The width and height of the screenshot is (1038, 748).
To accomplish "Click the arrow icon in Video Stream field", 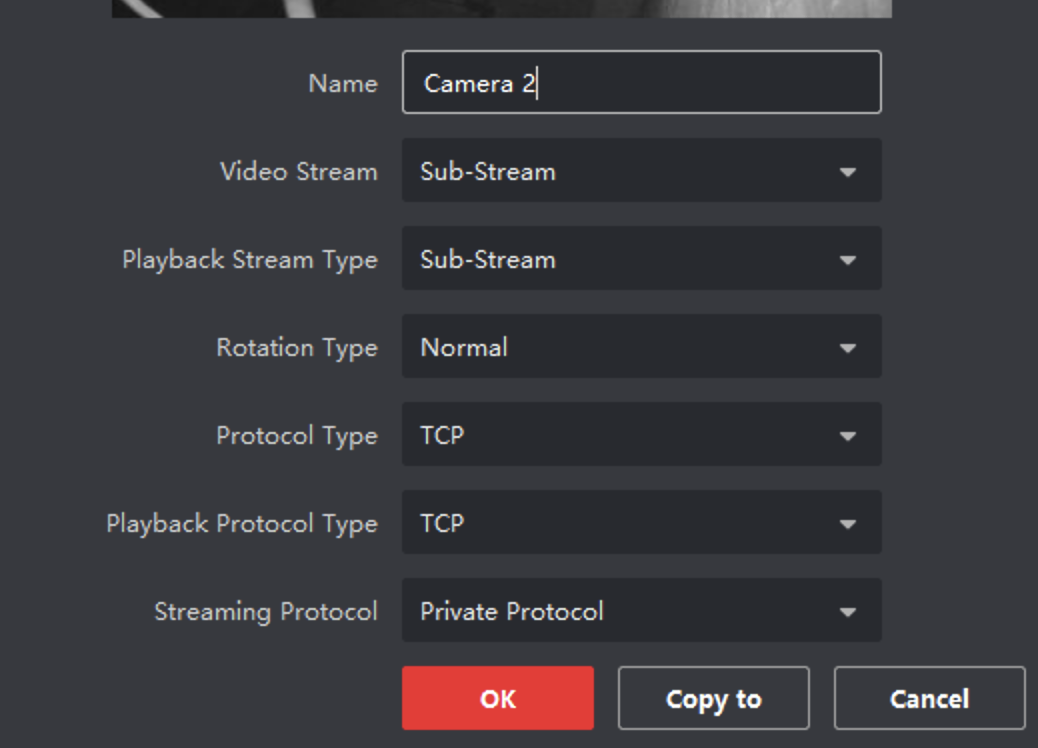I will click(x=848, y=172).
